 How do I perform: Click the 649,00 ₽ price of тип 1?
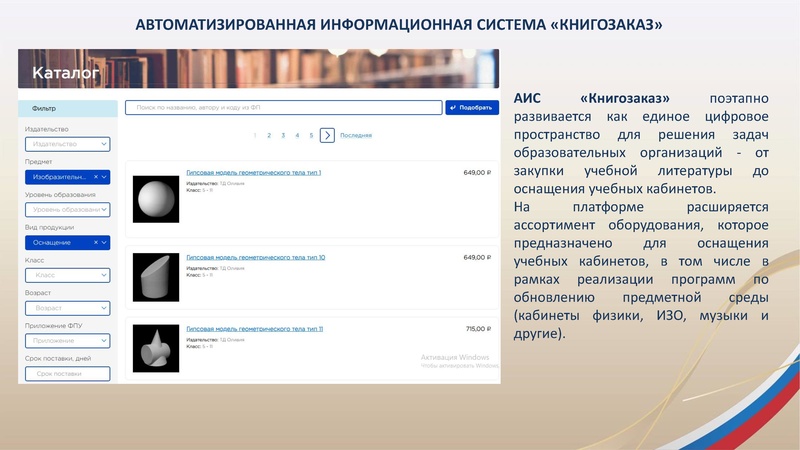(x=477, y=172)
